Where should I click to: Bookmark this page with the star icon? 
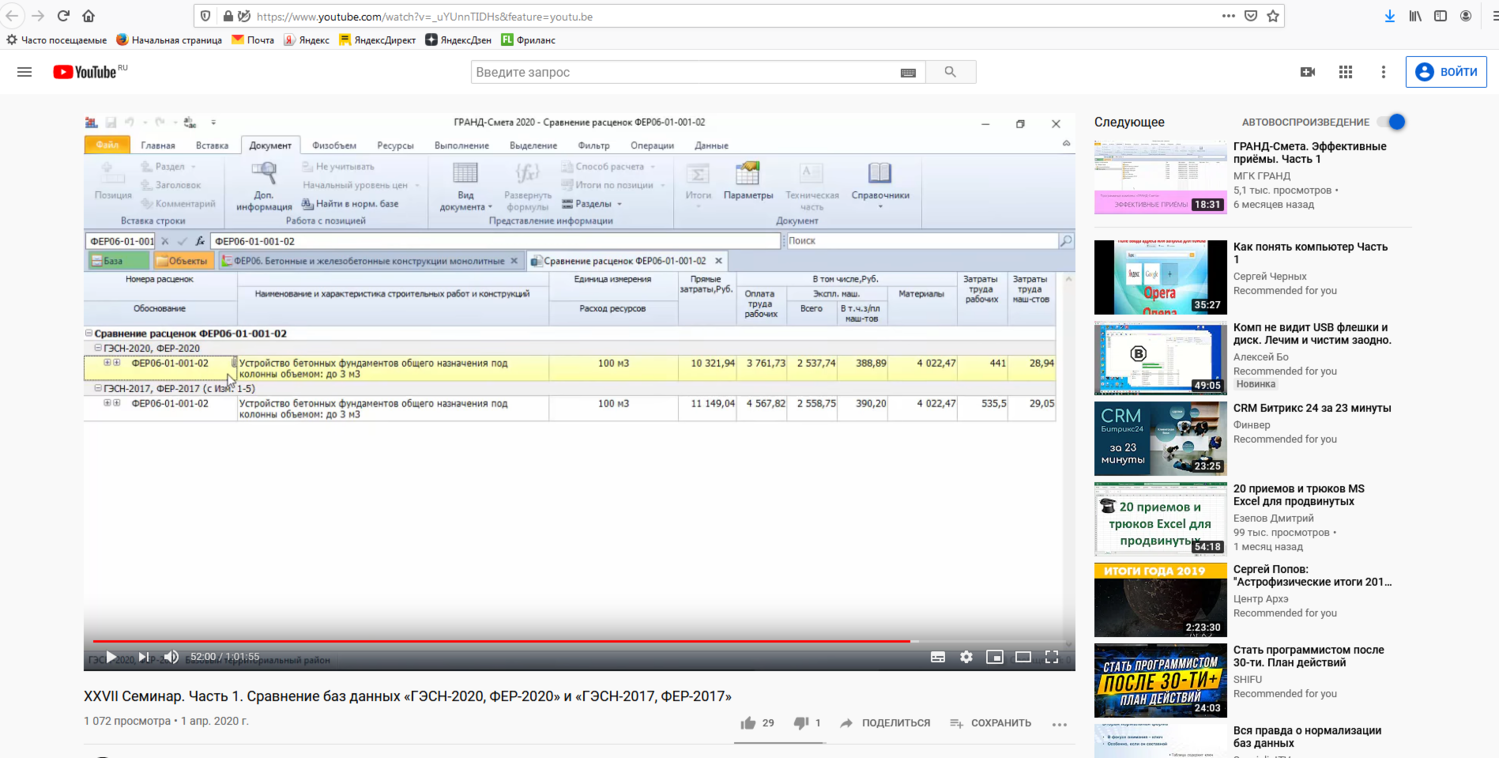[x=1273, y=16]
